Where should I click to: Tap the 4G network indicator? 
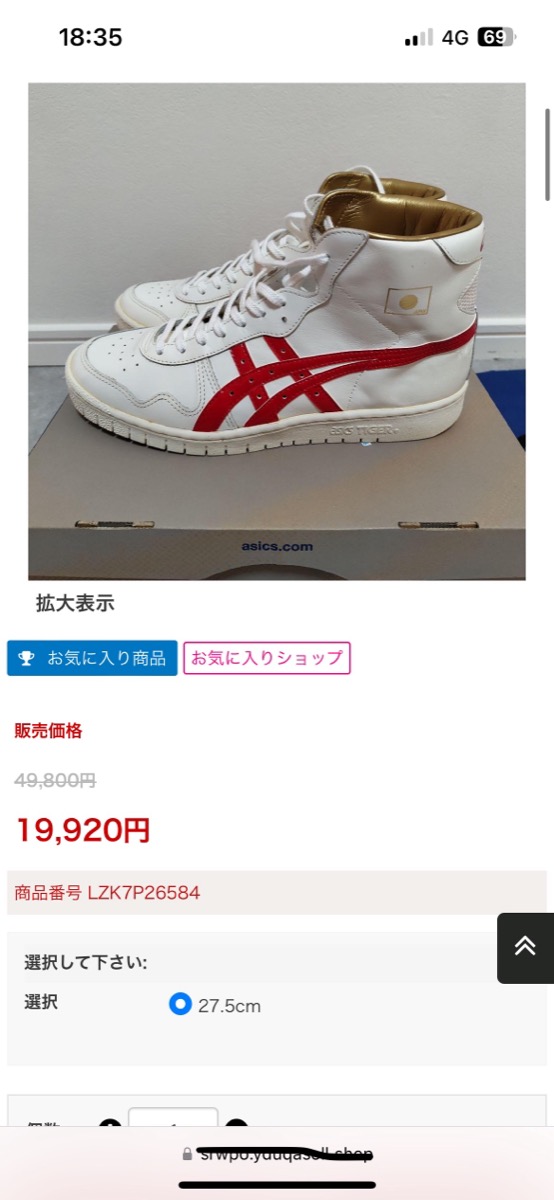coord(455,38)
